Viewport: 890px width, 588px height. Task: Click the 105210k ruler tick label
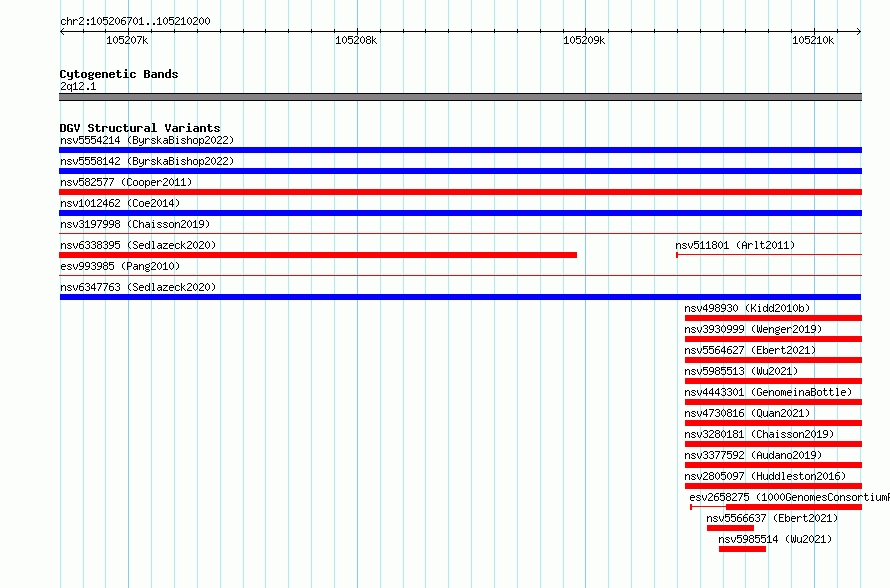pos(813,40)
